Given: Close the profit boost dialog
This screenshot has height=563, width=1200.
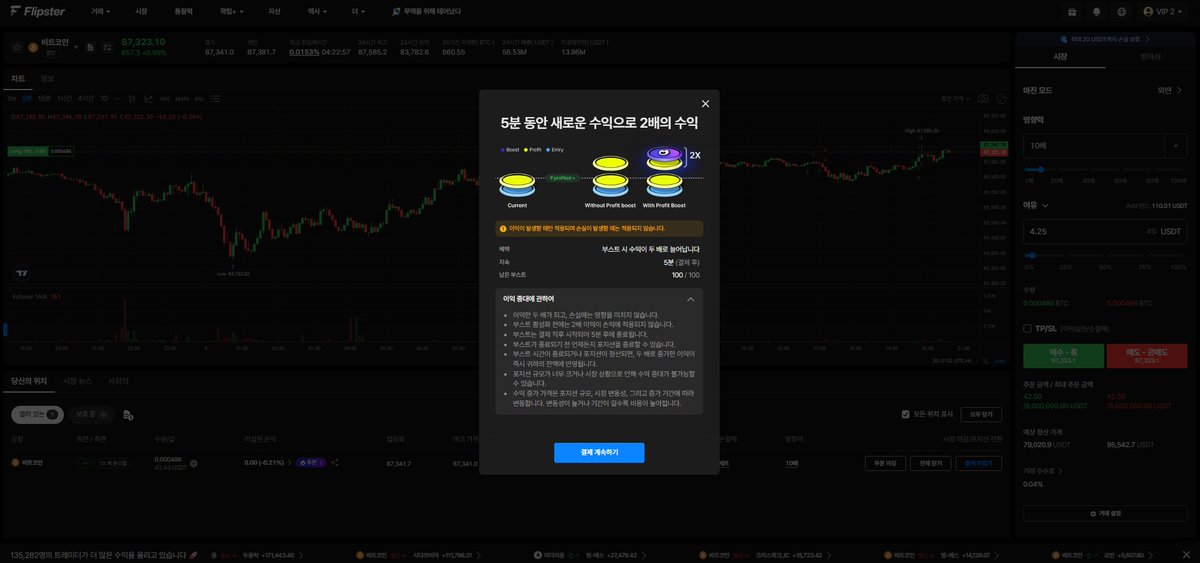Looking at the screenshot, I should pos(705,104).
